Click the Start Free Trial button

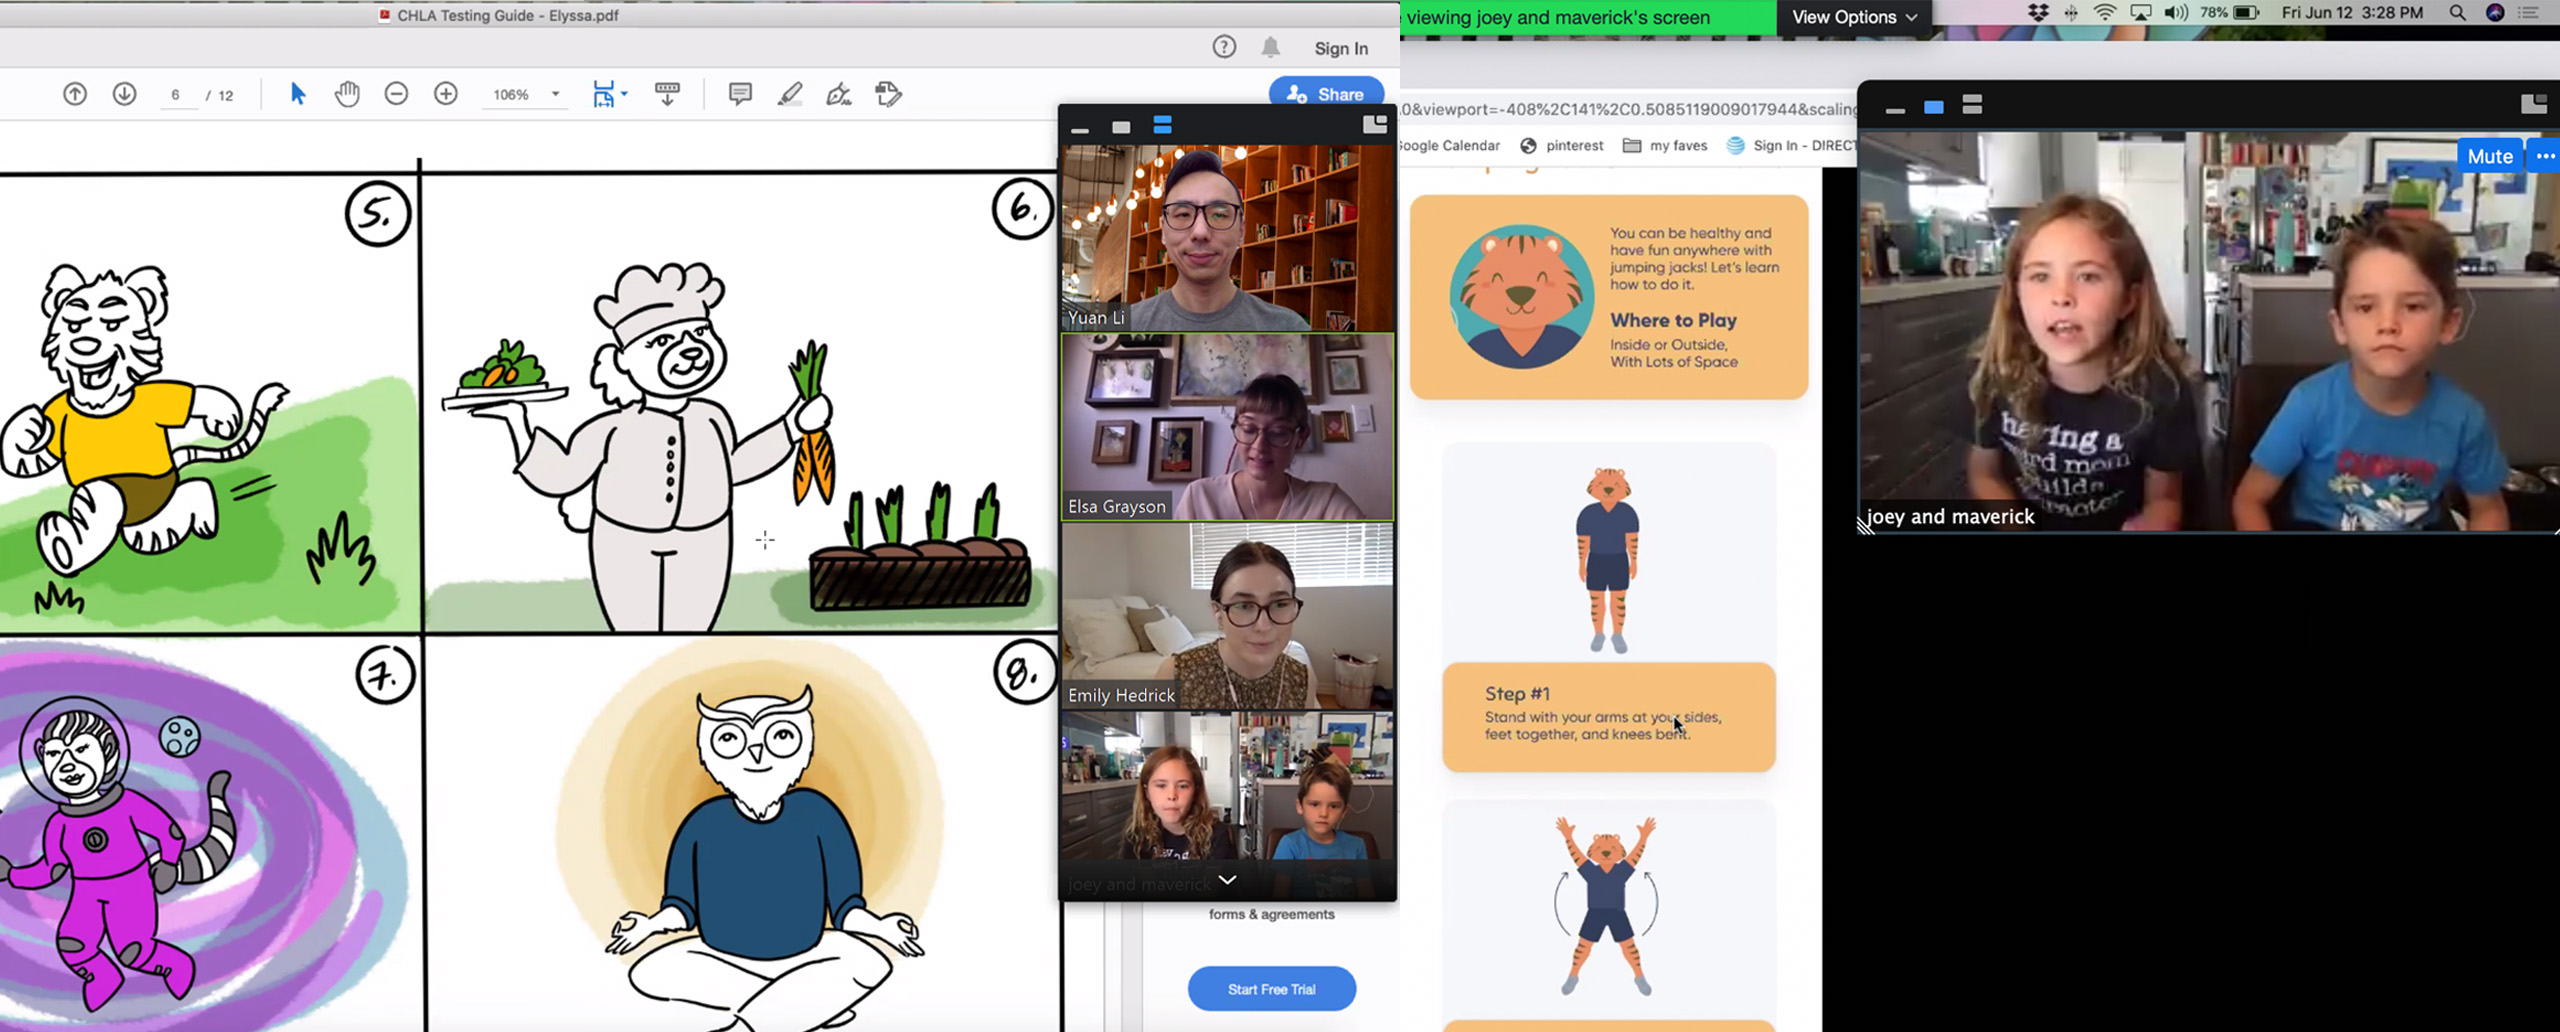click(1272, 989)
